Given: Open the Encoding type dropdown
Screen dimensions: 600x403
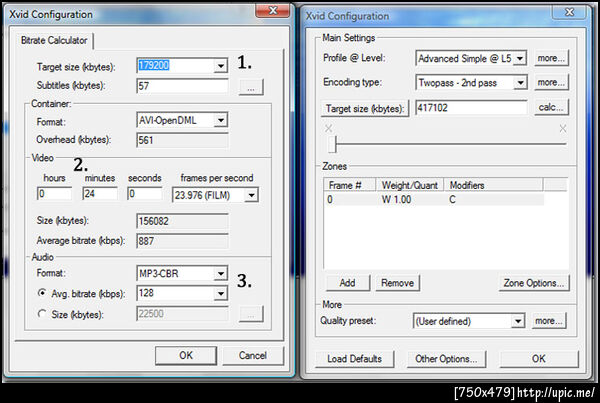Looking at the screenshot, I should pyautogui.click(x=520, y=83).
